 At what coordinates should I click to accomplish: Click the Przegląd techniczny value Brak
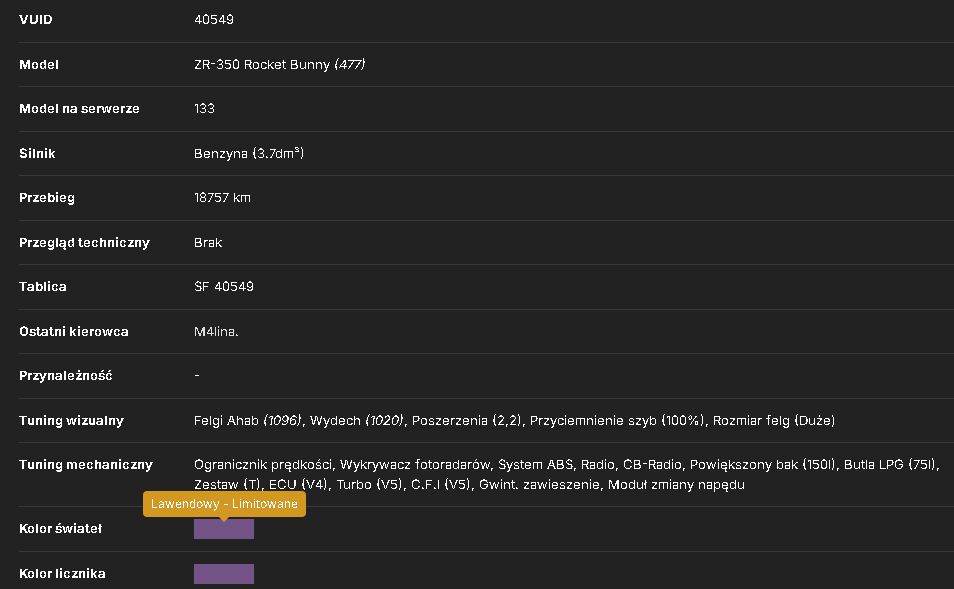pos(208,243)
